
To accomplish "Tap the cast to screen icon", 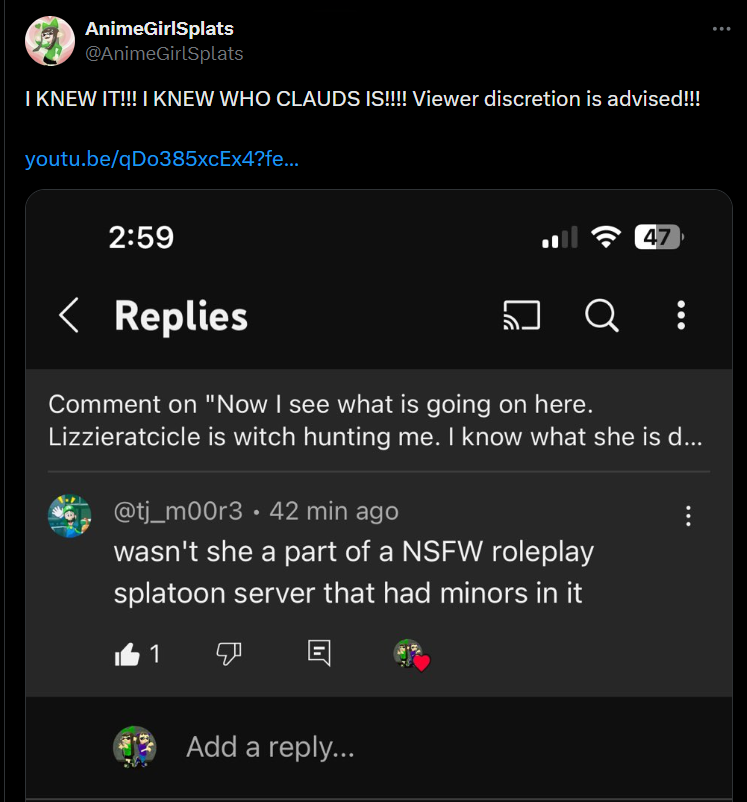I will click(521, 315).
